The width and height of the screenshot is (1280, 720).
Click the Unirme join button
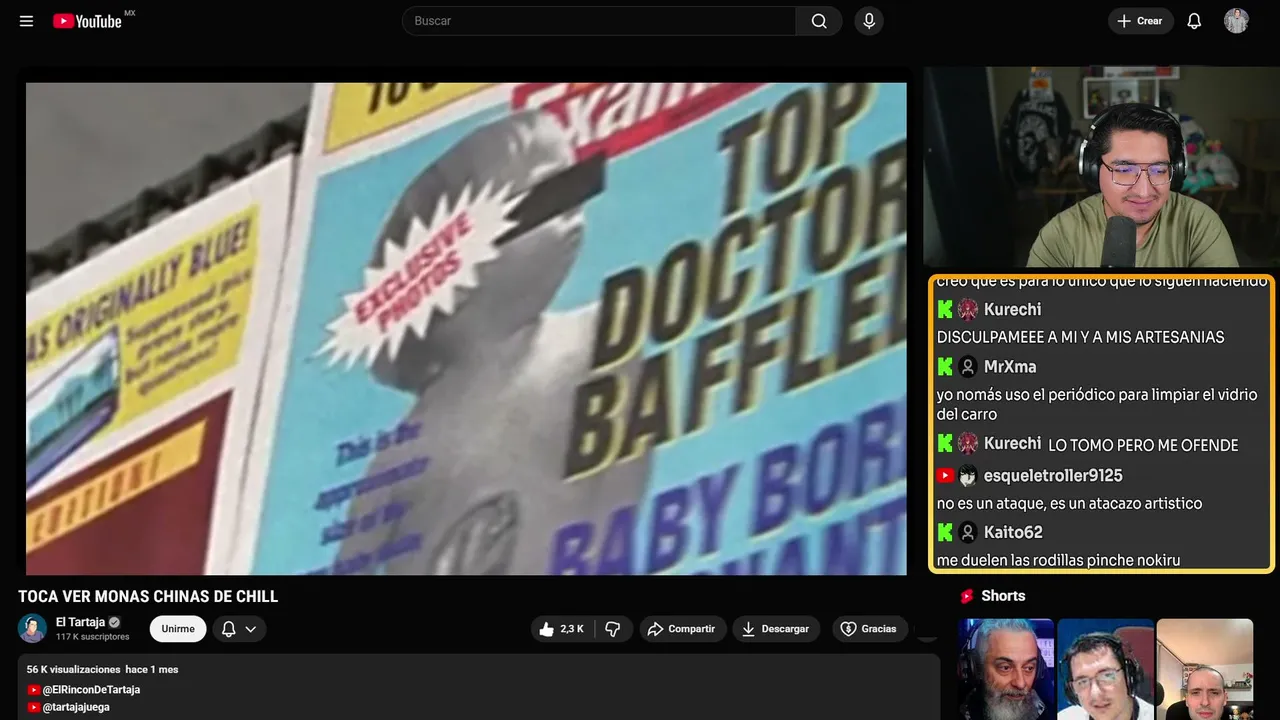[x=178, y=629]
